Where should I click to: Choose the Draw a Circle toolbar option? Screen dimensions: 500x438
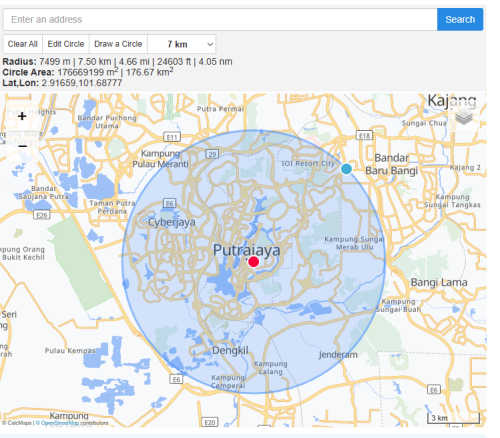pyautogui.click(x=118, y=44)
